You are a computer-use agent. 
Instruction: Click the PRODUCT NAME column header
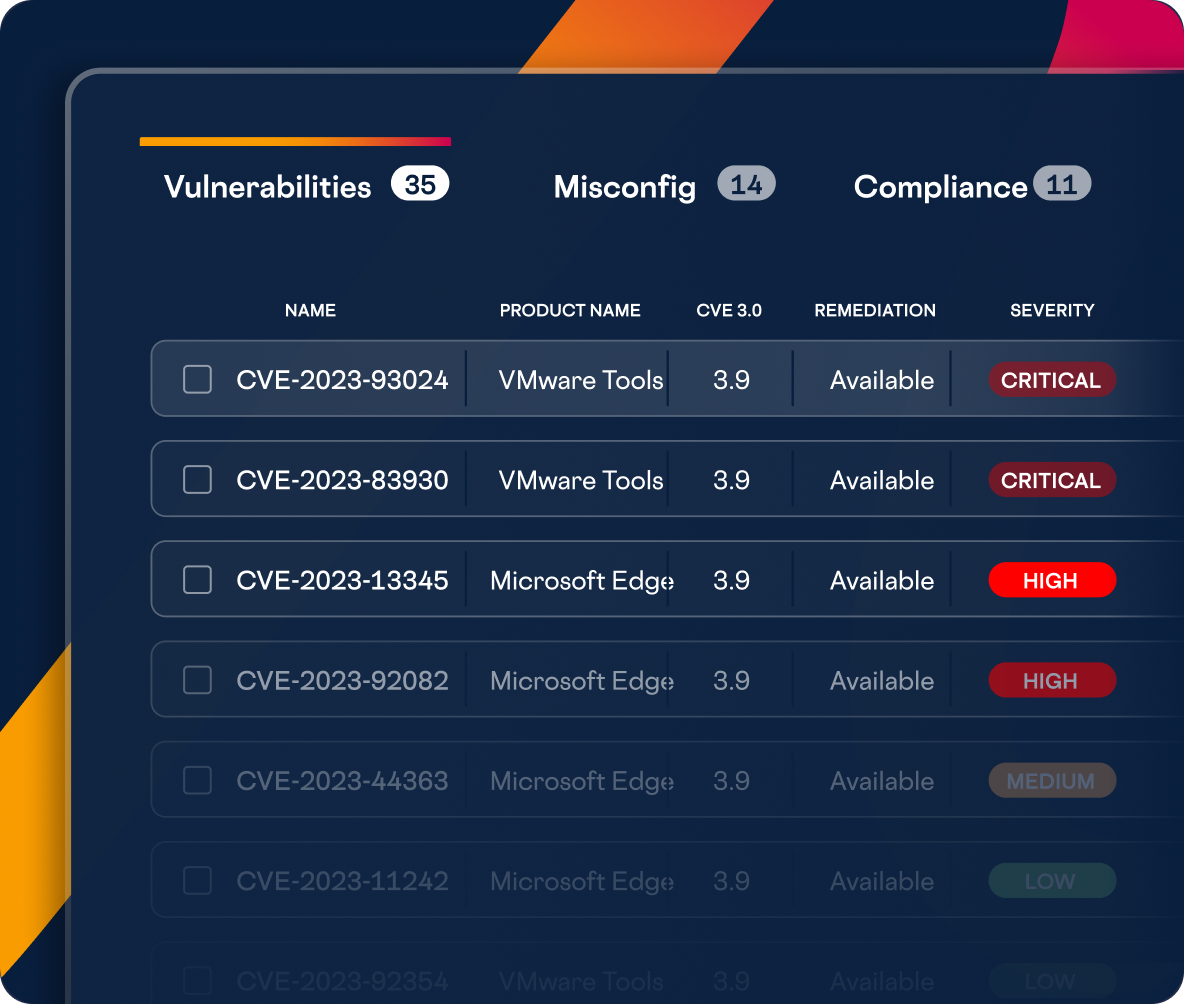coord(570,310)
